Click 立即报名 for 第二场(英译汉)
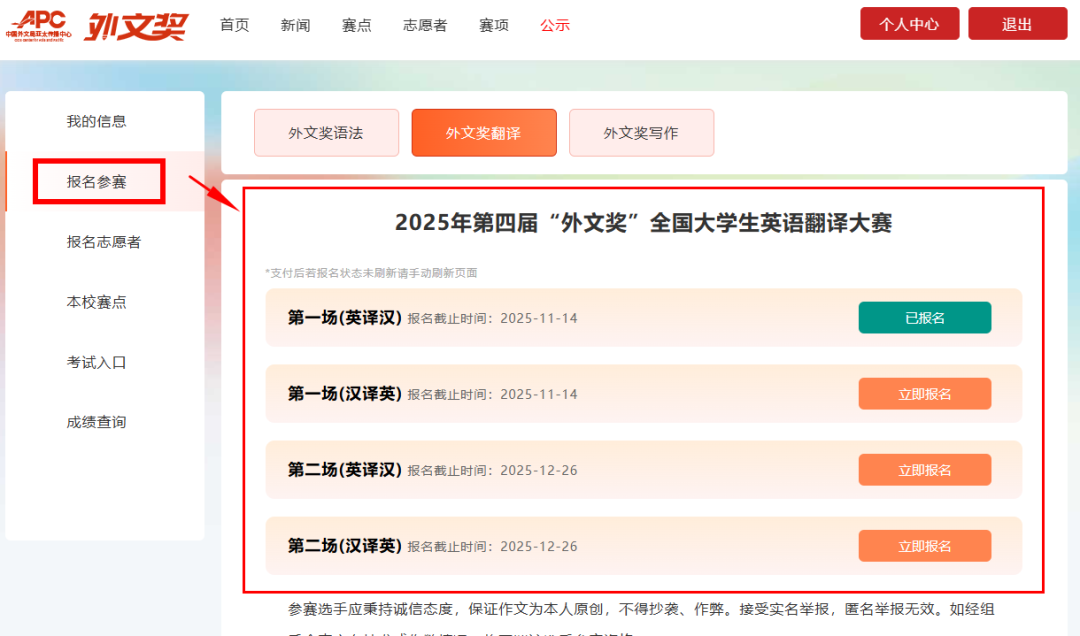The width and height of the screenshot is (1080, 636). [x=924, y=470]
